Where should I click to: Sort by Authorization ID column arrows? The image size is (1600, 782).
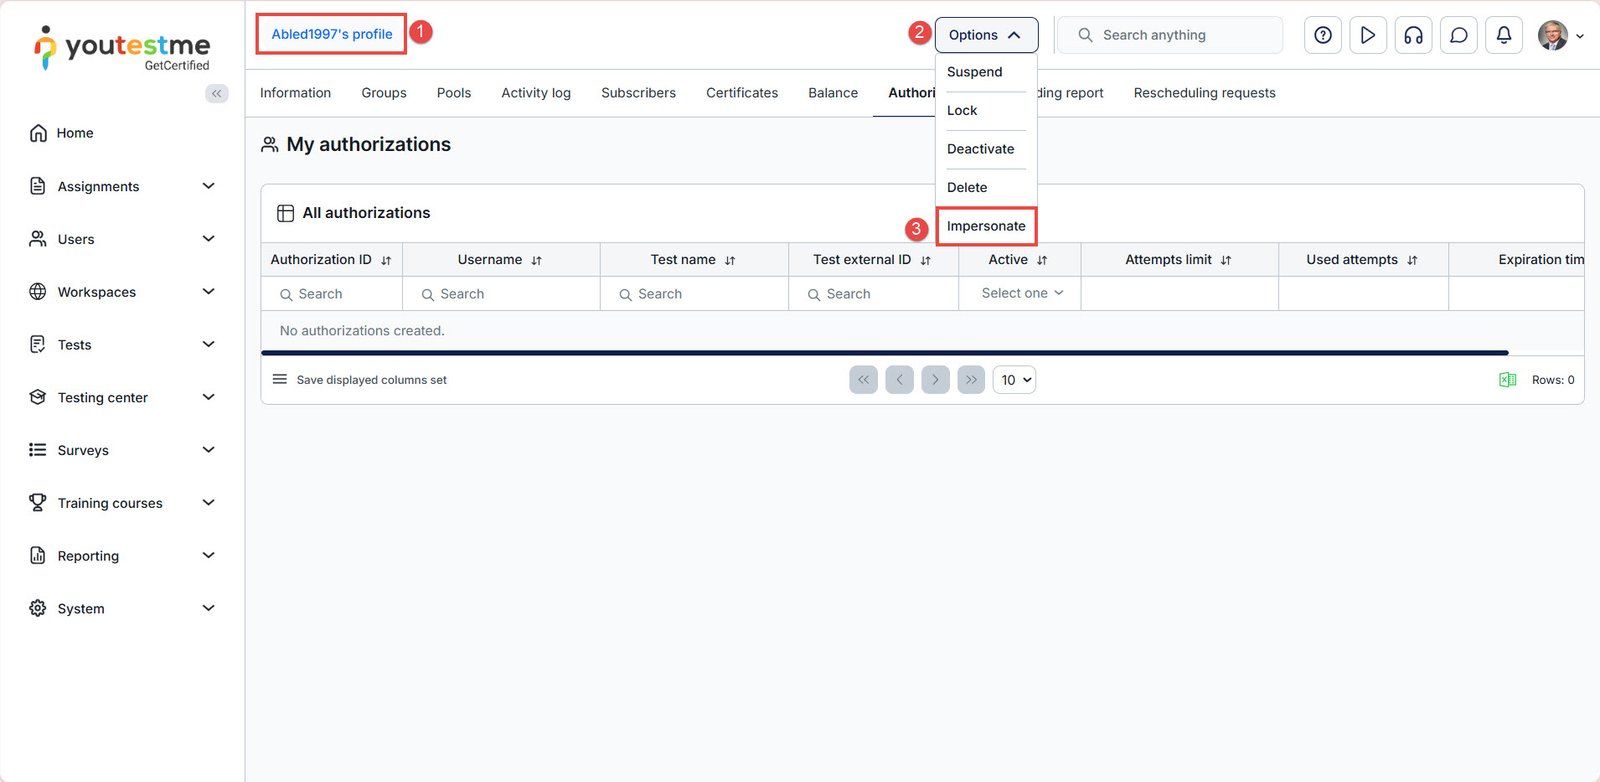click(386, 260)
